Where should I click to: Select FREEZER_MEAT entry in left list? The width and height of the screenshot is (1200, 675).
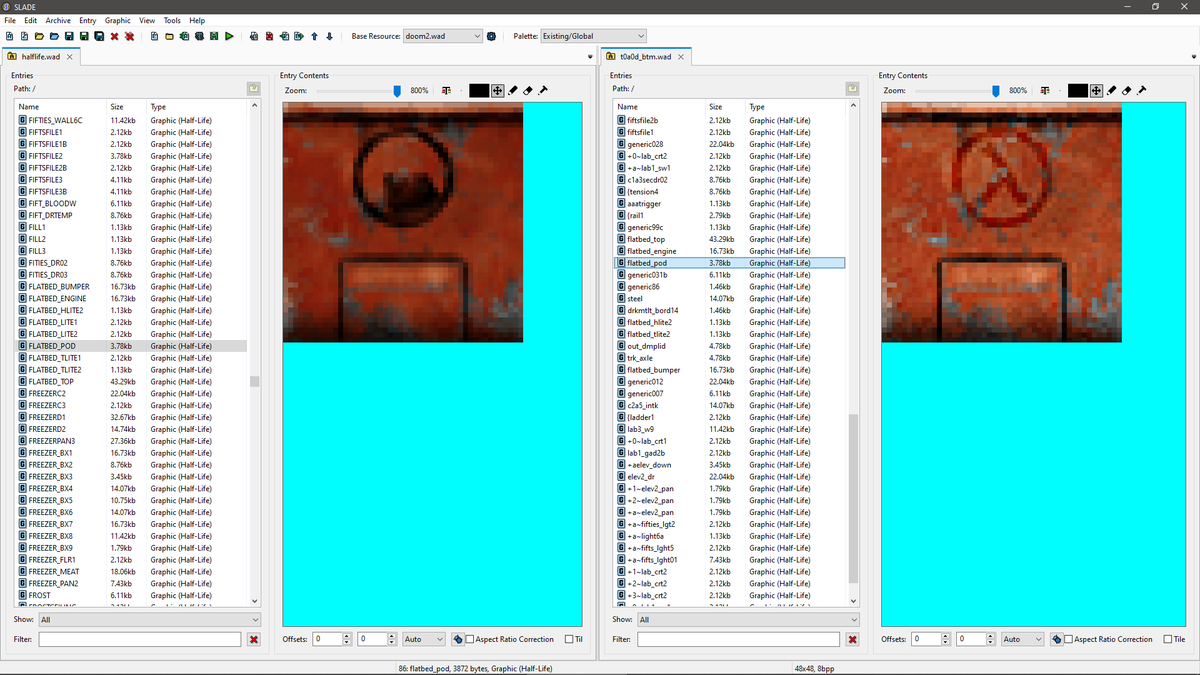coord(130,571)
